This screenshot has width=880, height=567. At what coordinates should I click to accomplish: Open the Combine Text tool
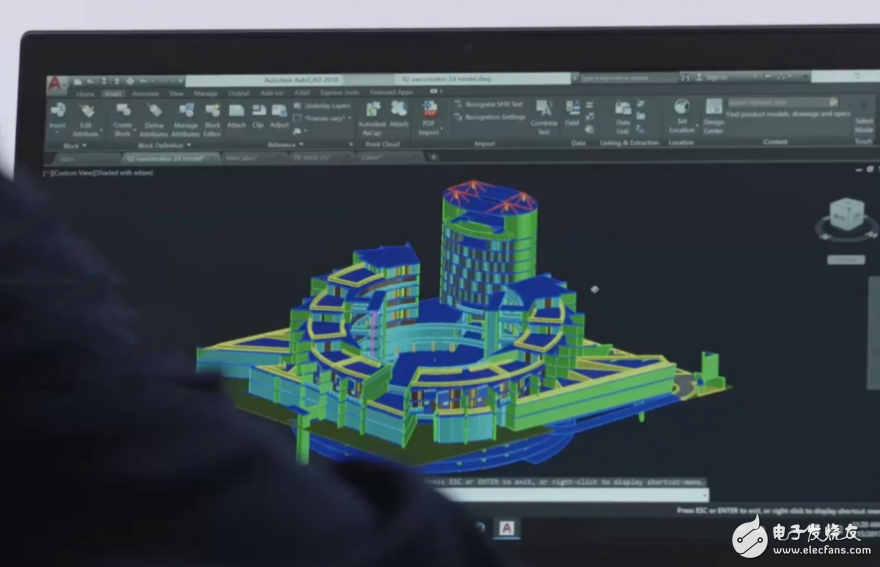pyautogui.click(x=544, y=114)
